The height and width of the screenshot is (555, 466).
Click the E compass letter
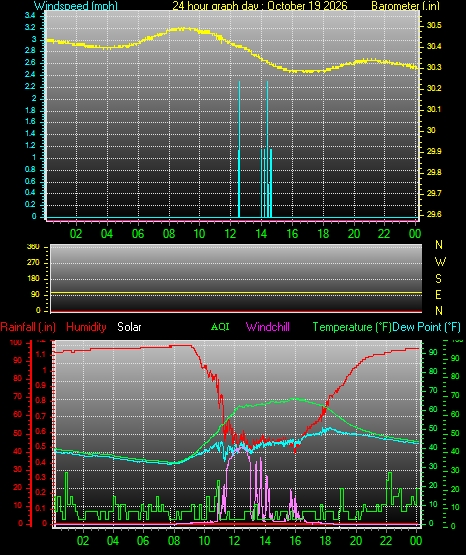coord(438,294)
